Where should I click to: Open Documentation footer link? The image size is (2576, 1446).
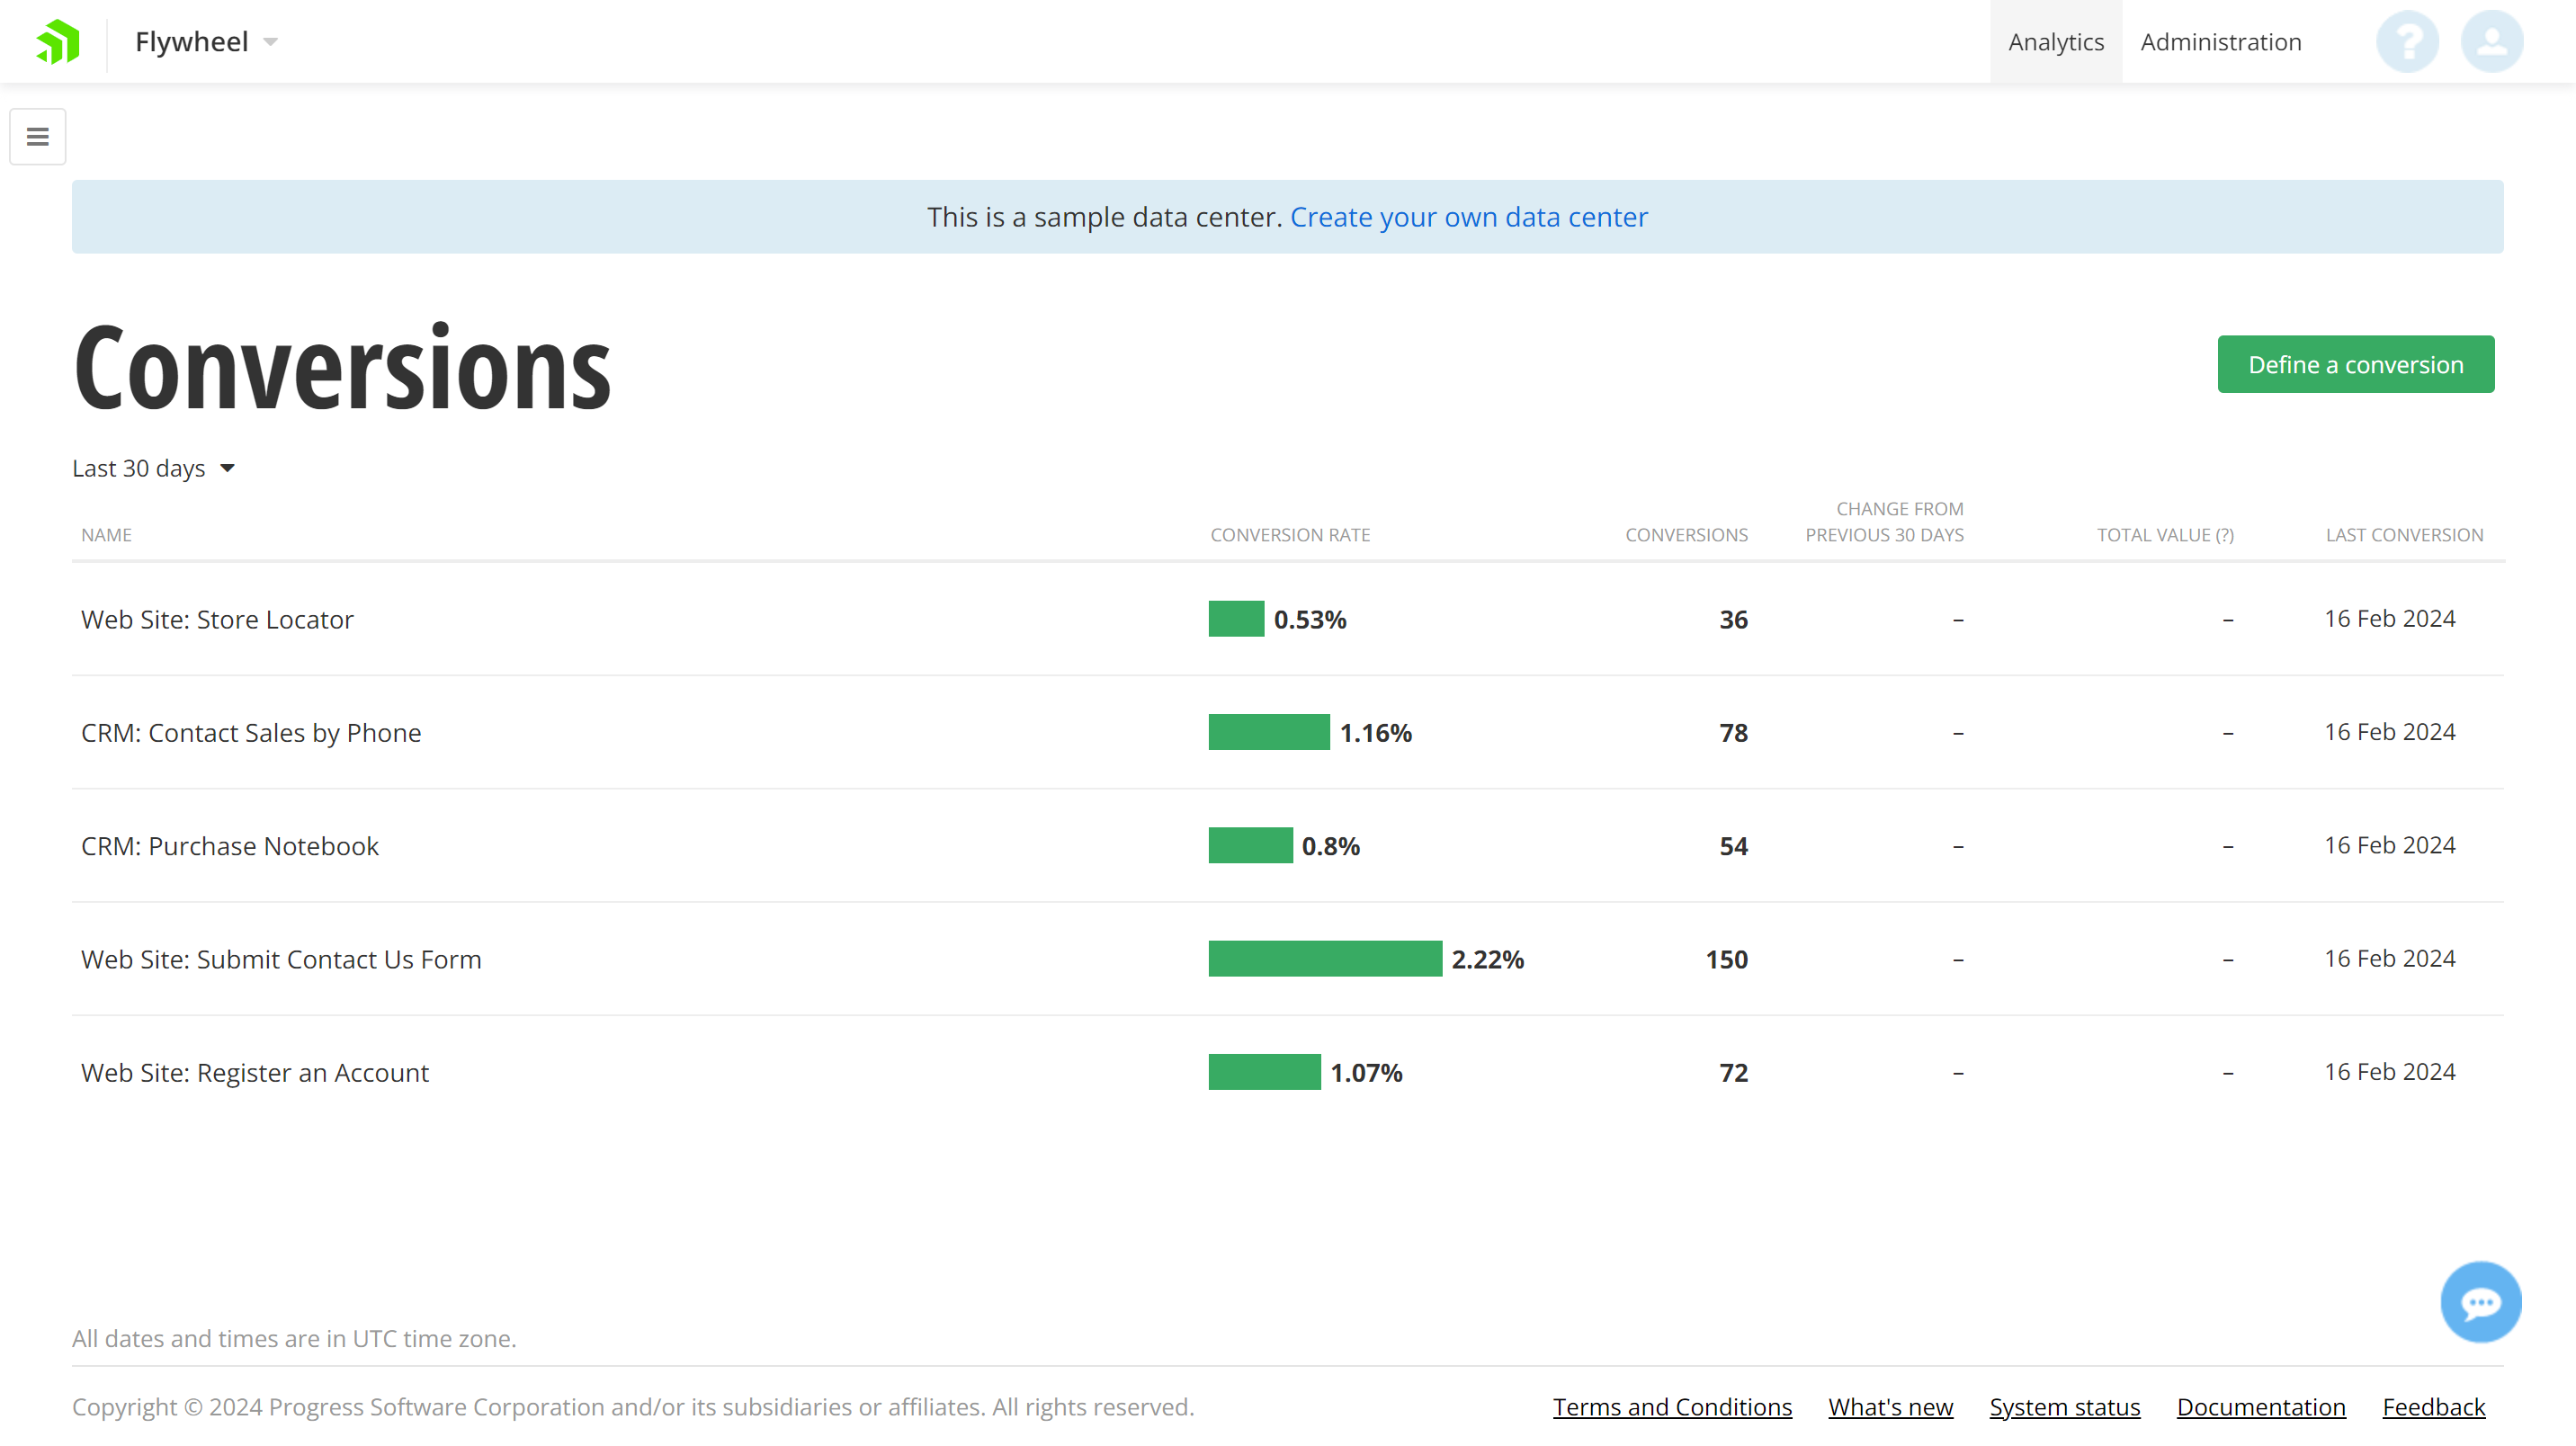[x=2261, y=1407]
